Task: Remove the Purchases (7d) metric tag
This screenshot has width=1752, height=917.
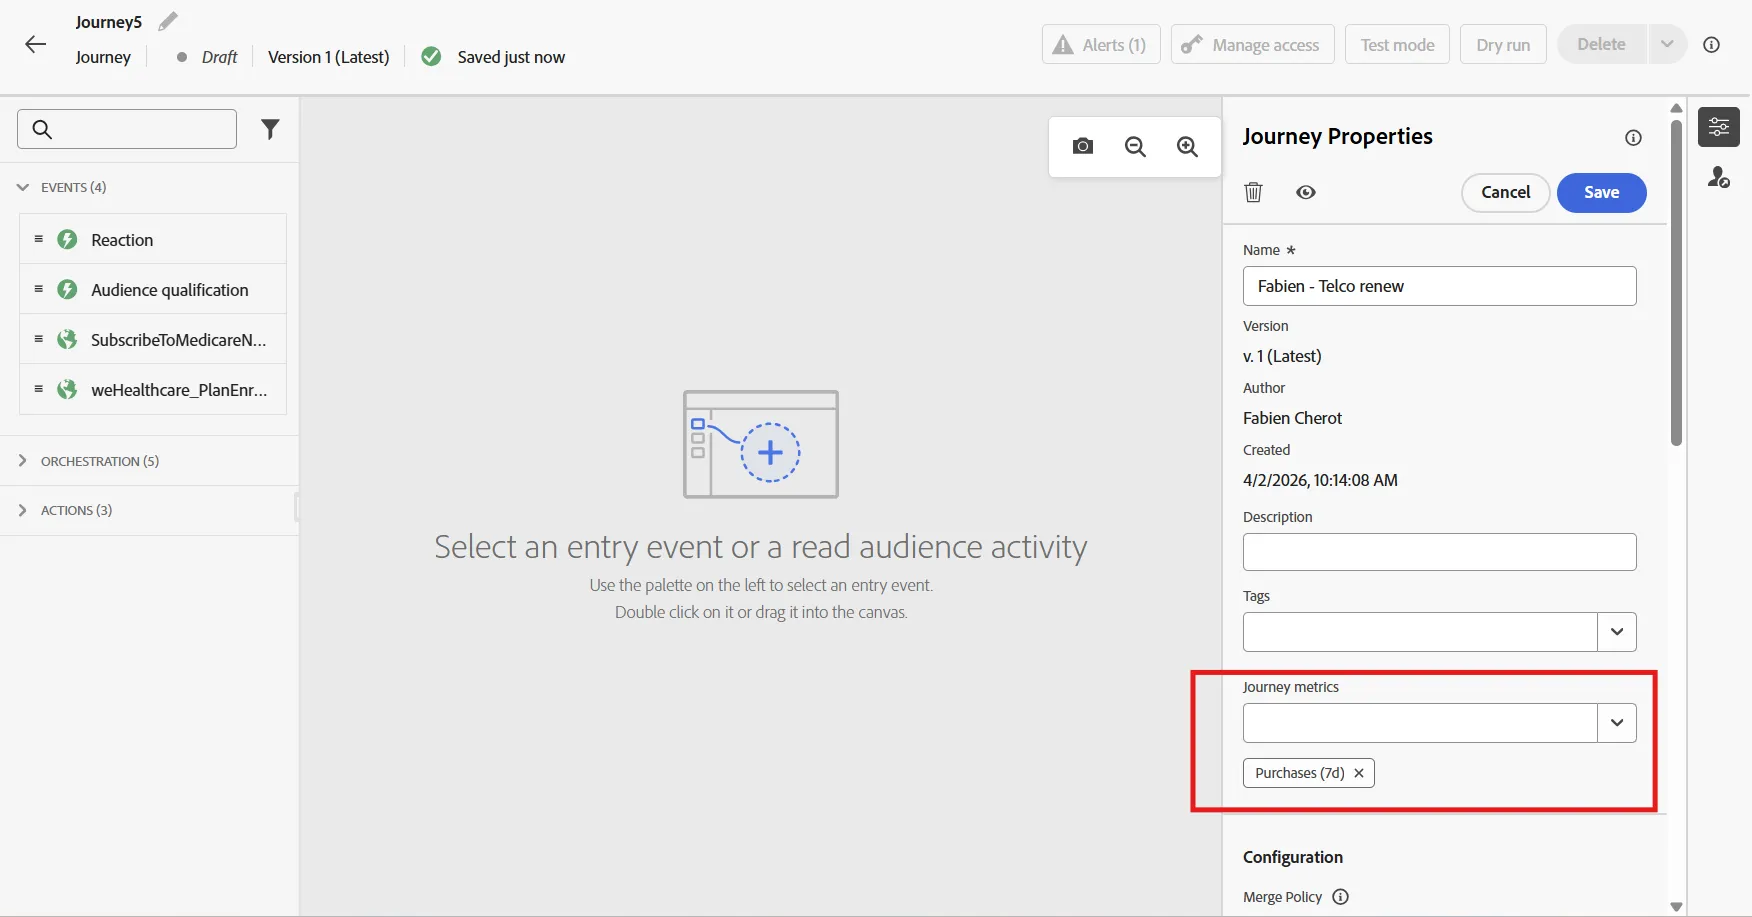Action: tap(1359, 773)
